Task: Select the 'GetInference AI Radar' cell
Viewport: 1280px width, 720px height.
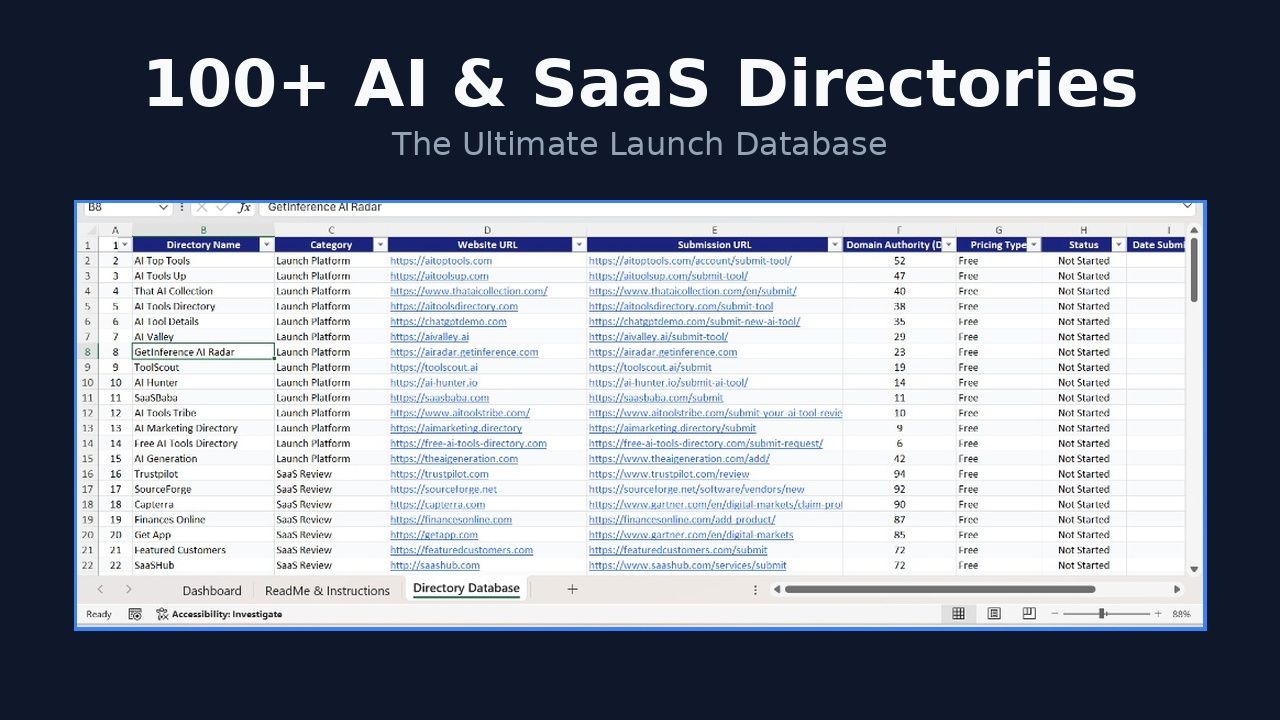Action: (x=203, y=352)
